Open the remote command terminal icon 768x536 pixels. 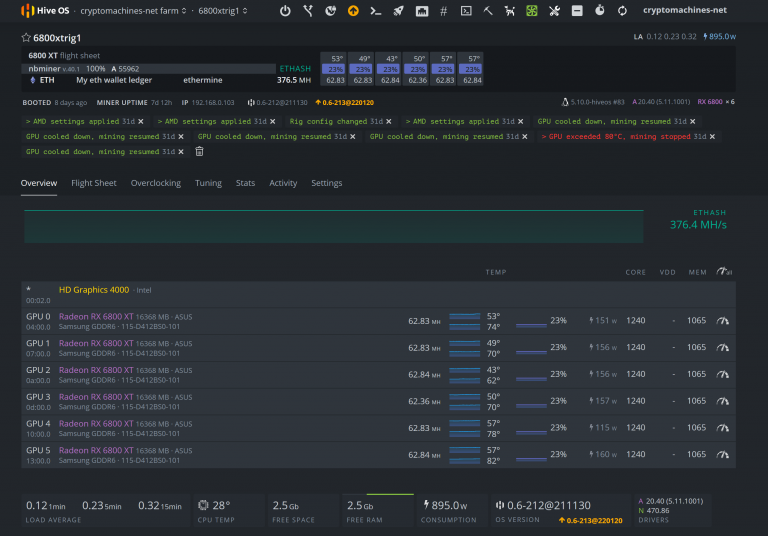375,11
